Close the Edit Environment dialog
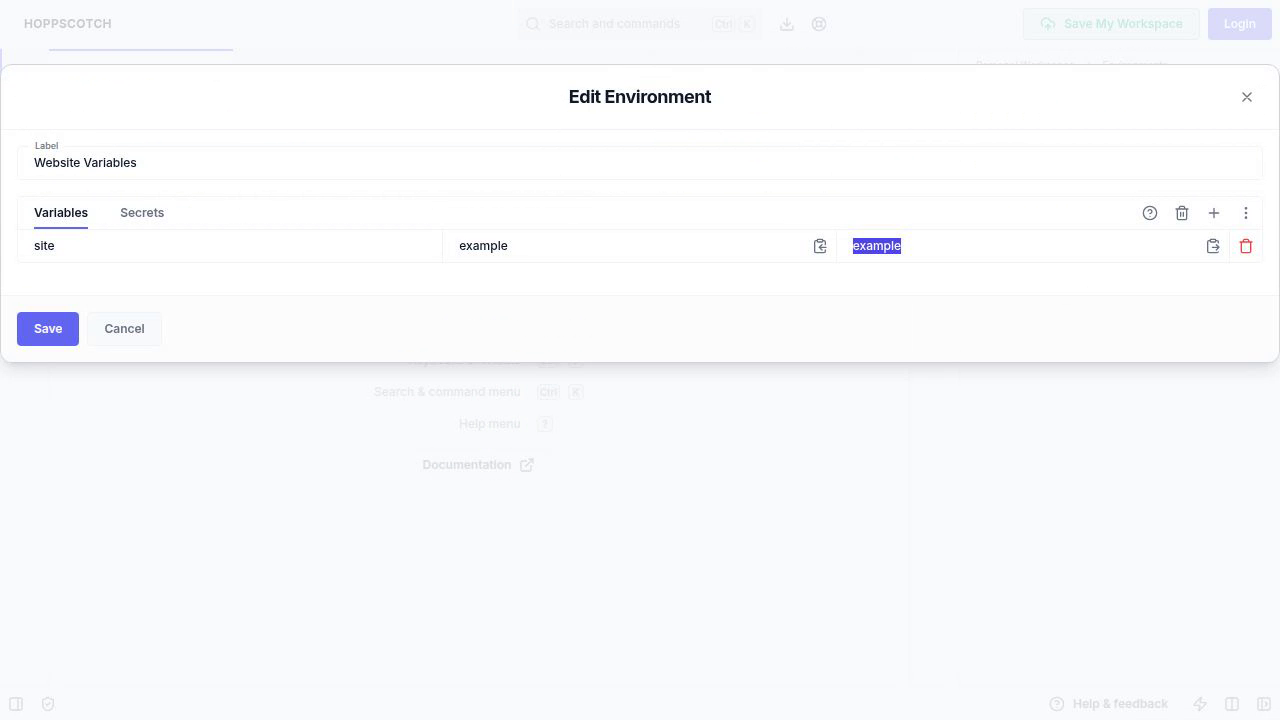 (1247, 97)
